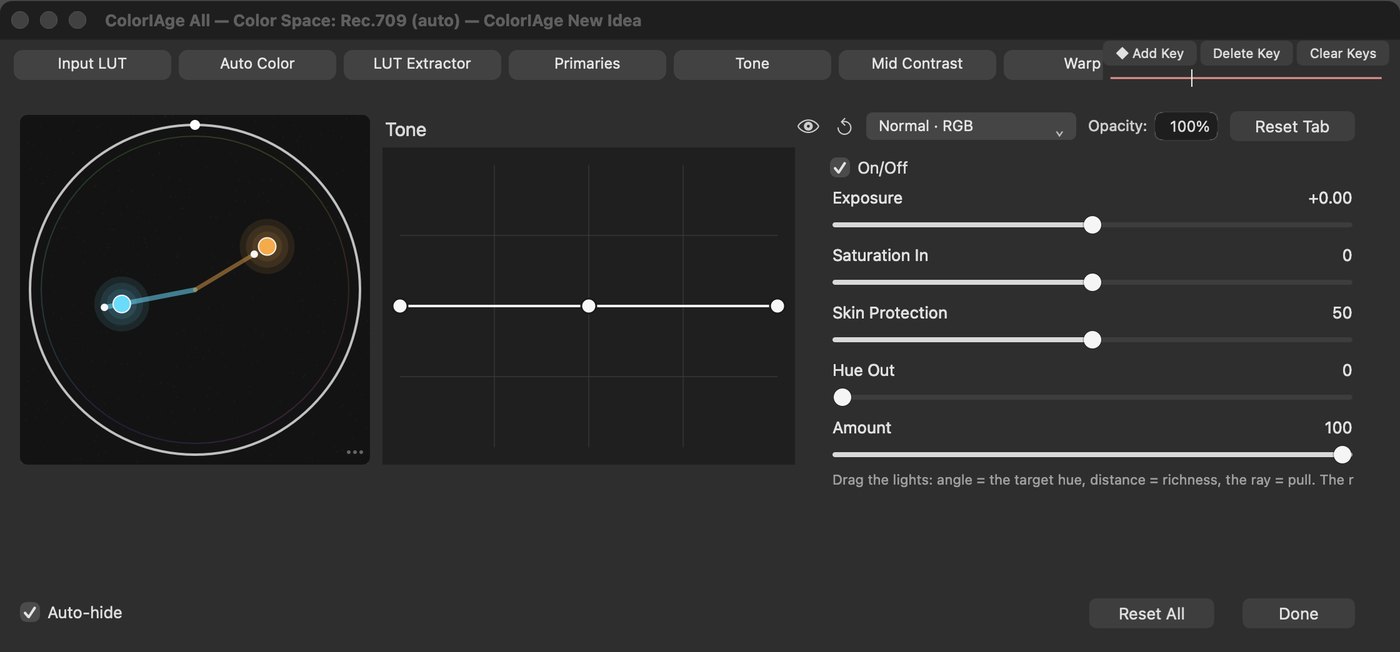Disable the On/Off checkbox
Screen dimensions: 1400x652
point(840,168)
